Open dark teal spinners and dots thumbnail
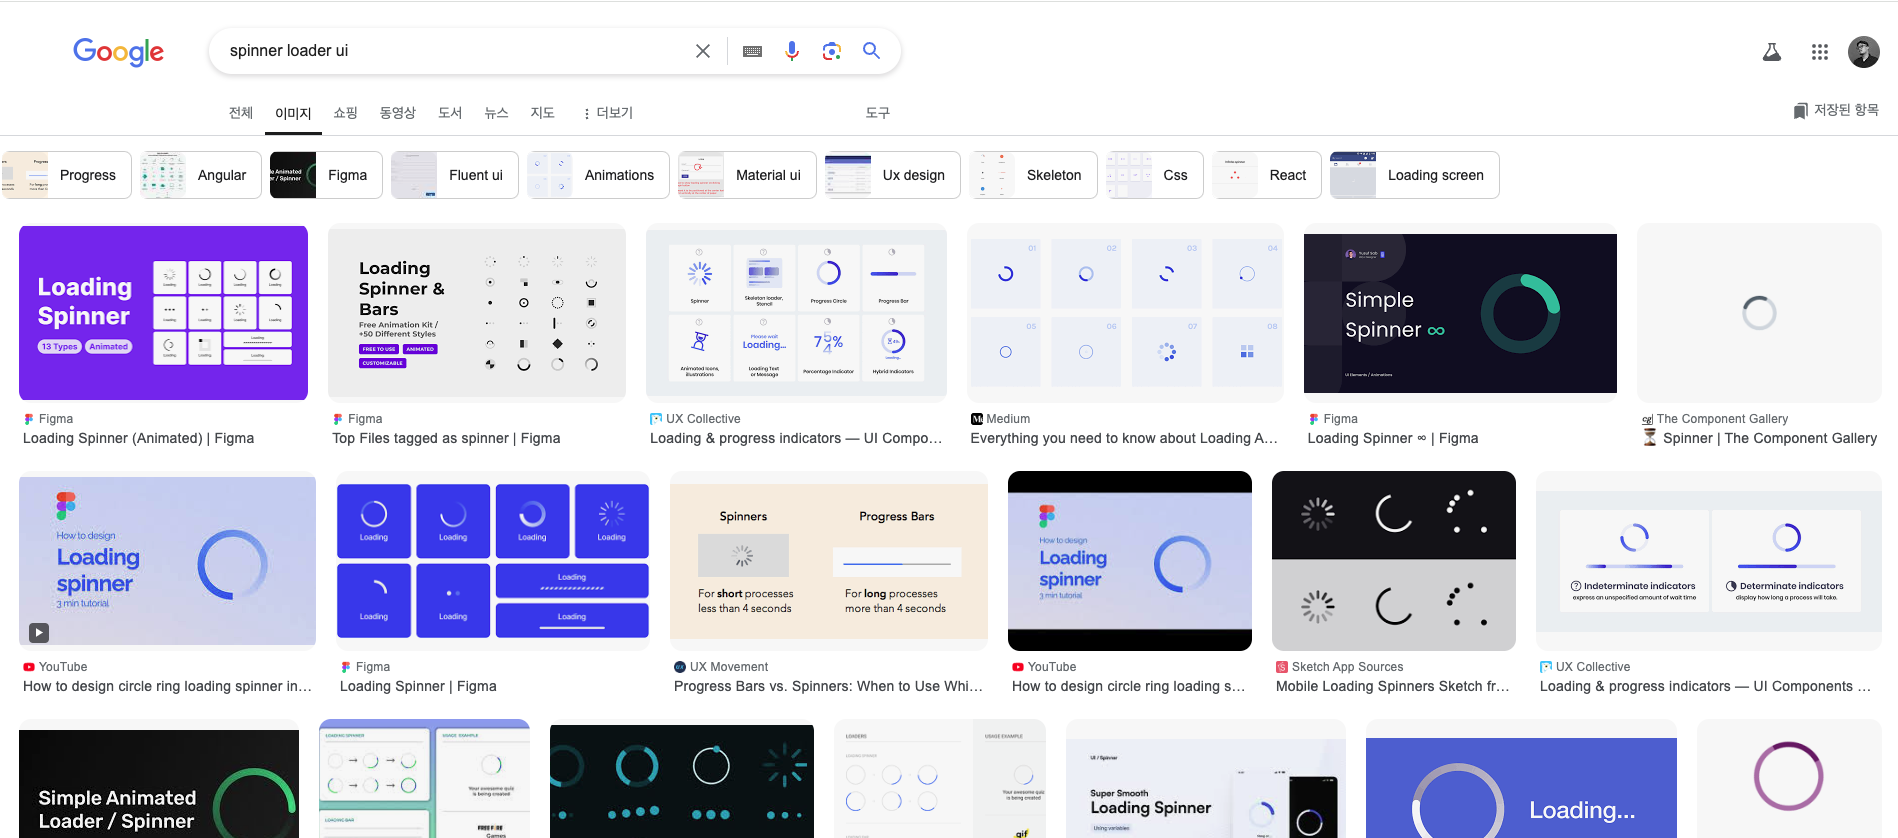The width and height of the screenshot is (1898, 838). (682, 782)
